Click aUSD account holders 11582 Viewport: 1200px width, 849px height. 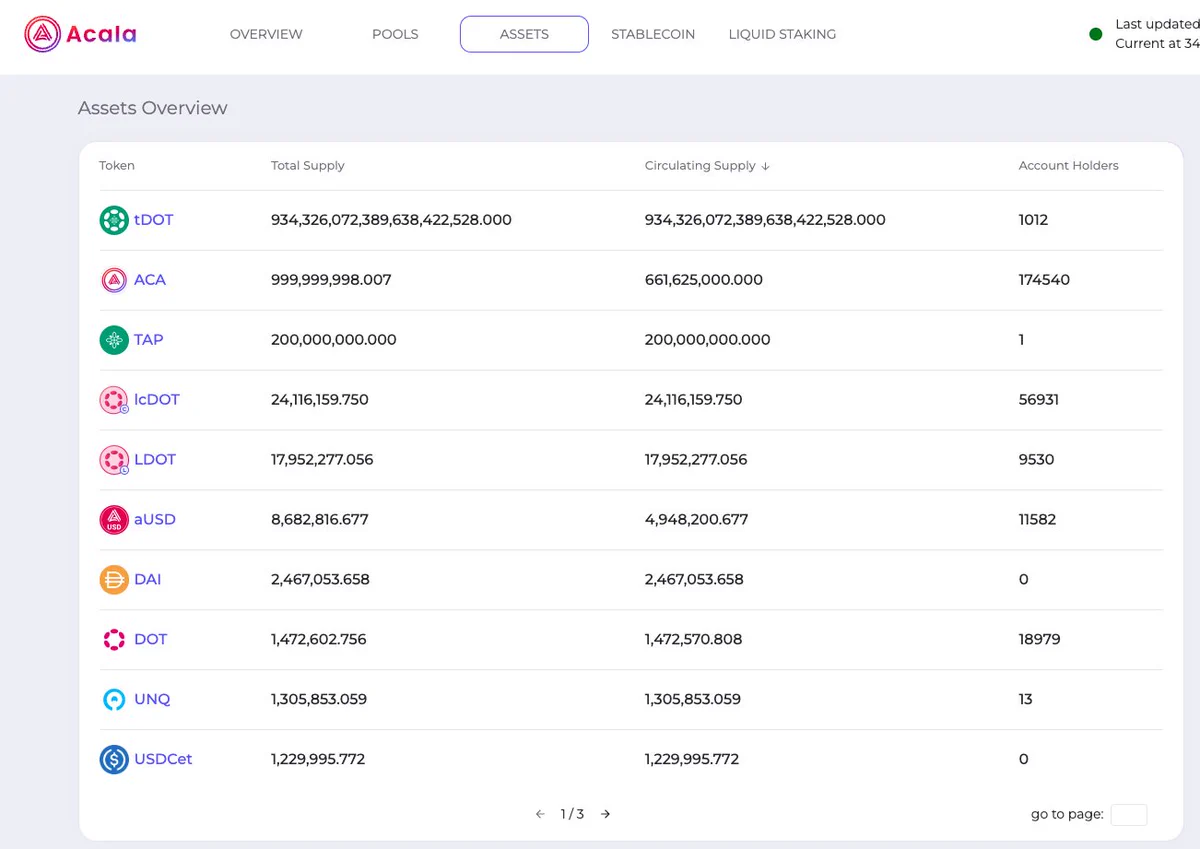[1037, 520]
